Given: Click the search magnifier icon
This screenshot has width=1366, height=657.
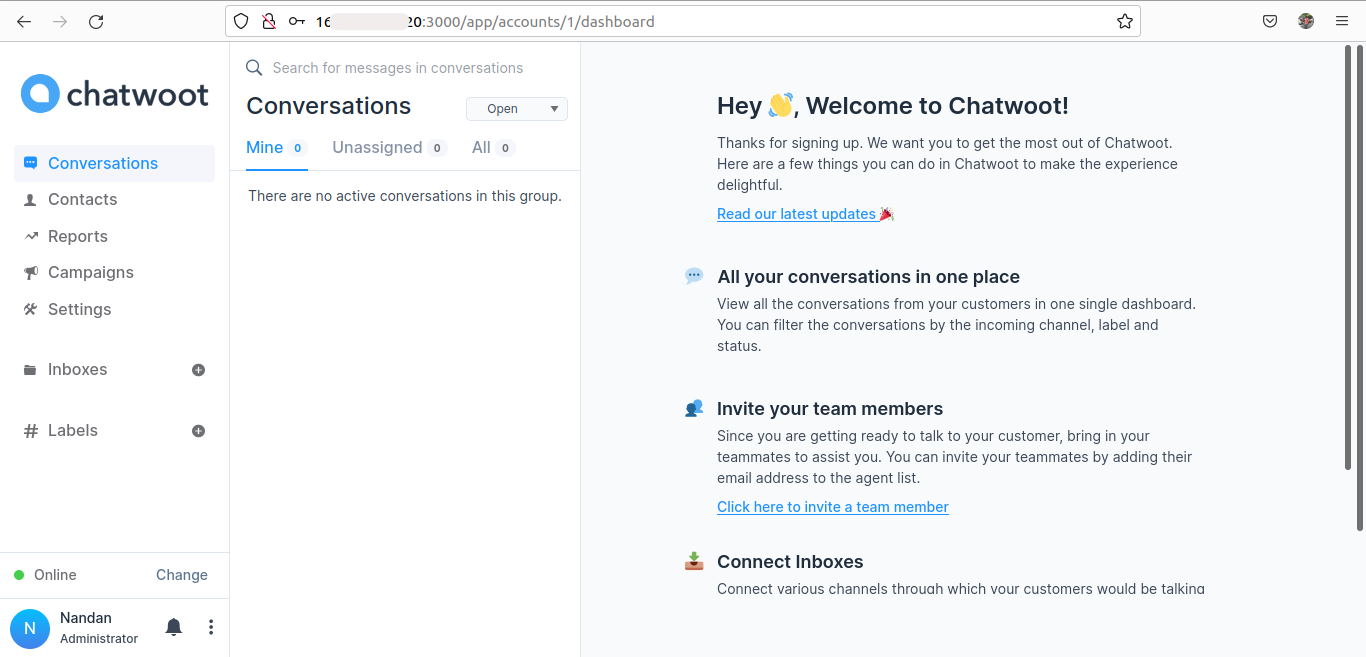Looking at the screenshot, I should point(254,67).
